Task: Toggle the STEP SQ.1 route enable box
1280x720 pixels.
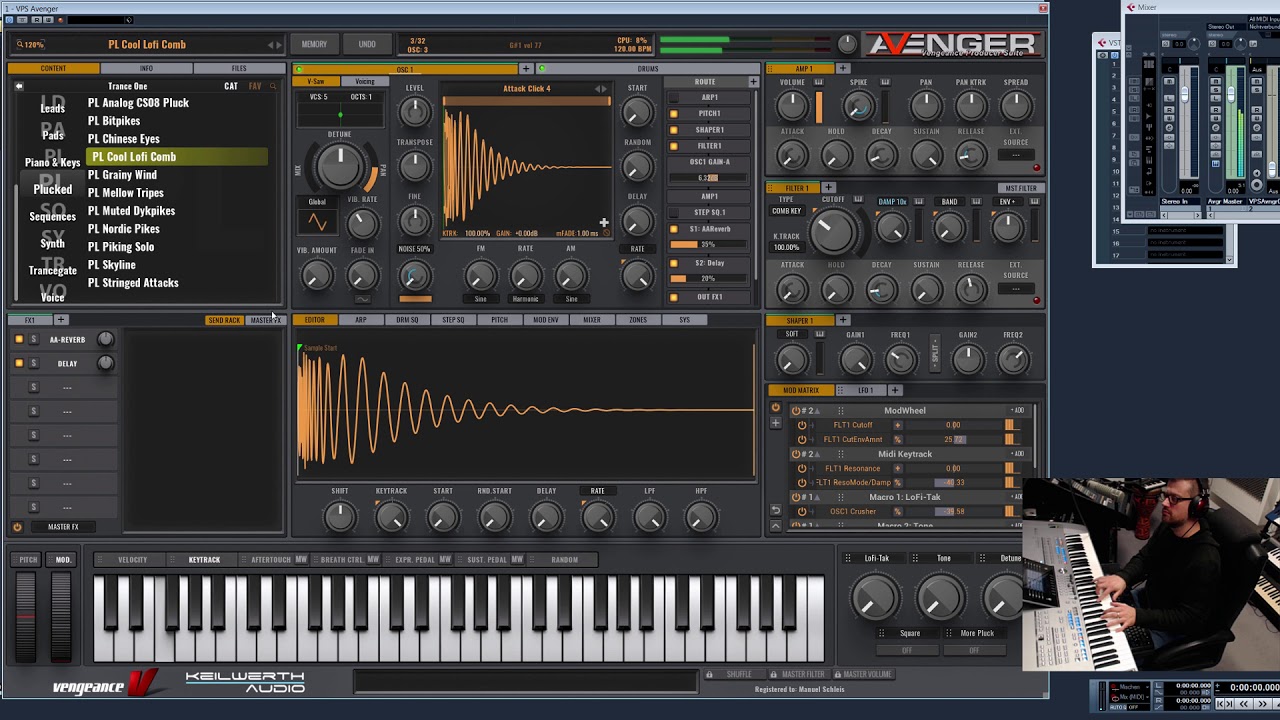Action: pos(673,212)
